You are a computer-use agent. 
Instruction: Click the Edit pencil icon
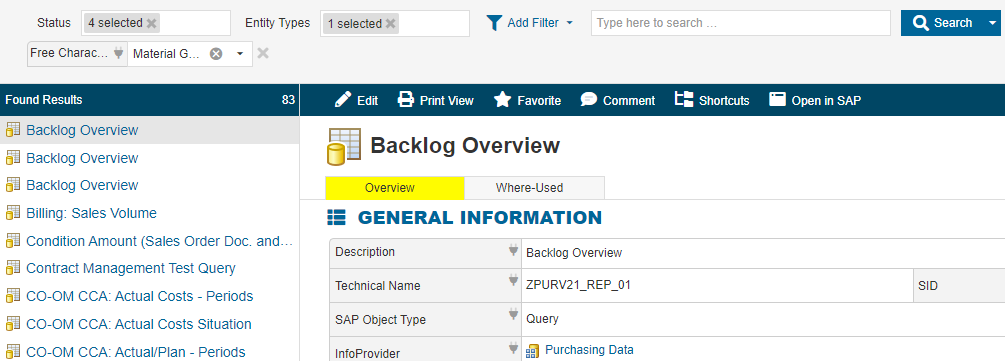pyautogui.click(x=343, y=99)
